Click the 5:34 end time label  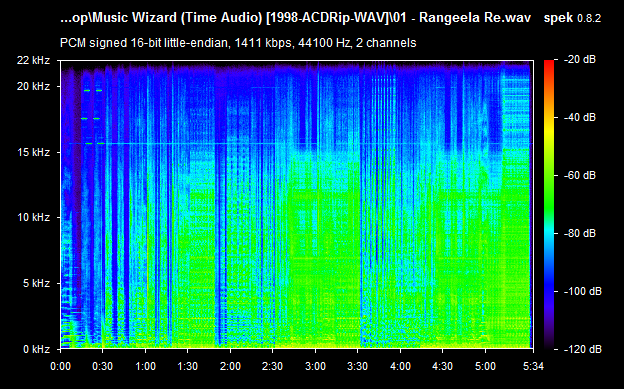coord(533,366)
